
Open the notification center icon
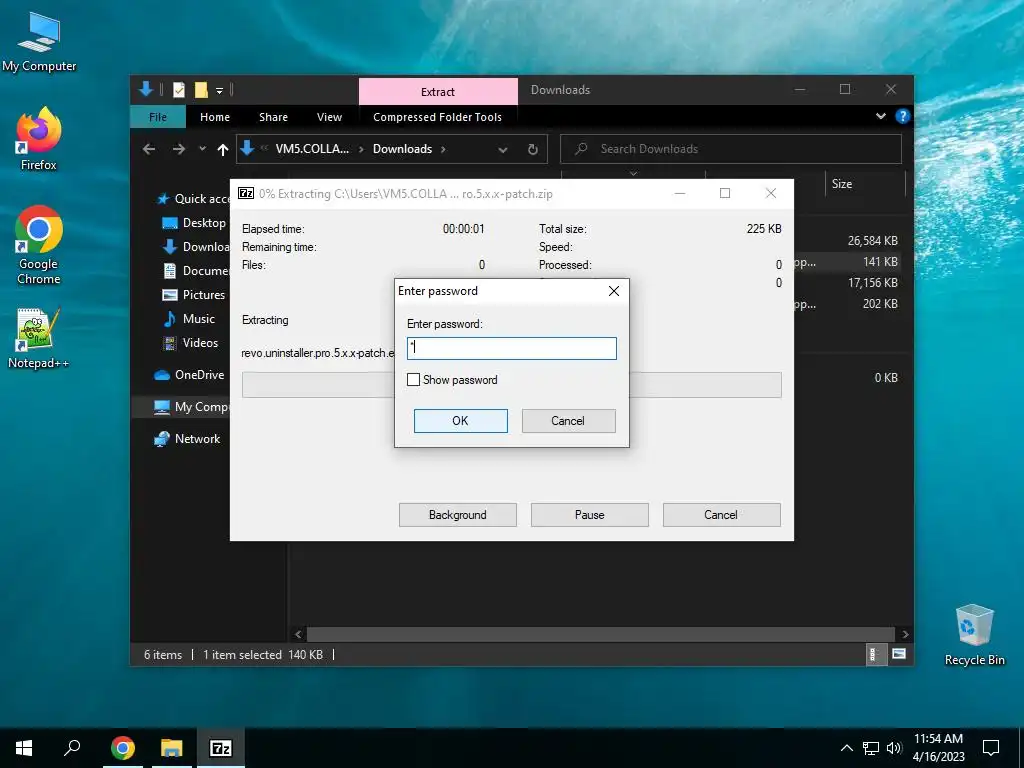991,748
